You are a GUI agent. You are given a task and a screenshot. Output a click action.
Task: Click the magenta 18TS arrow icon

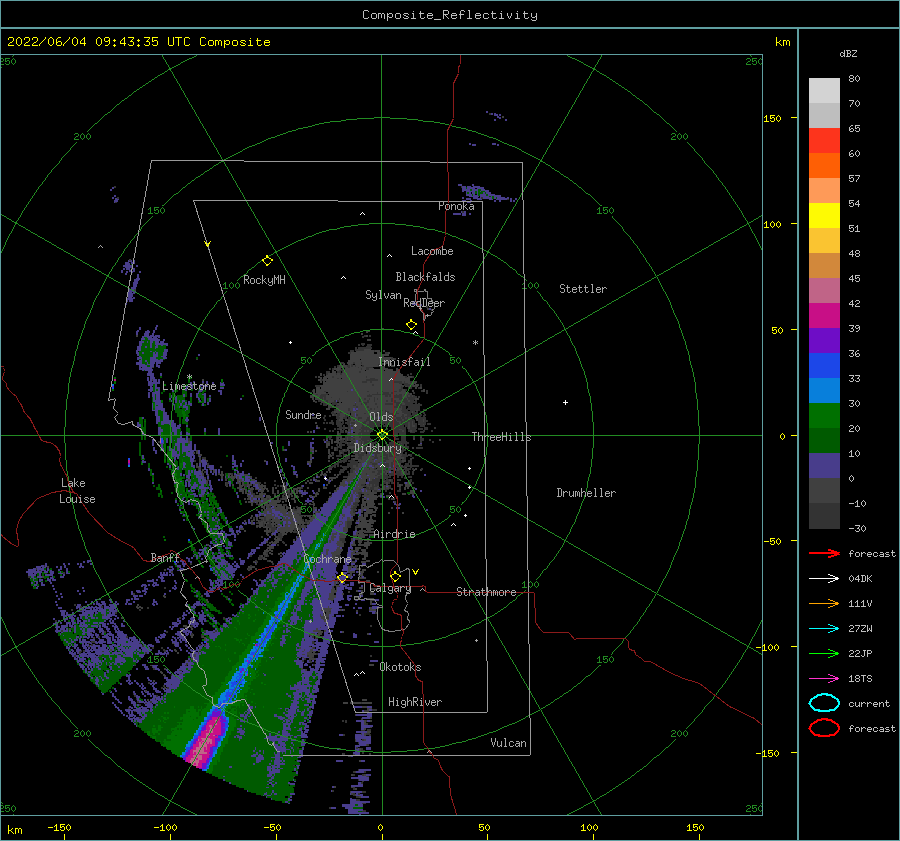click(824, 678)
